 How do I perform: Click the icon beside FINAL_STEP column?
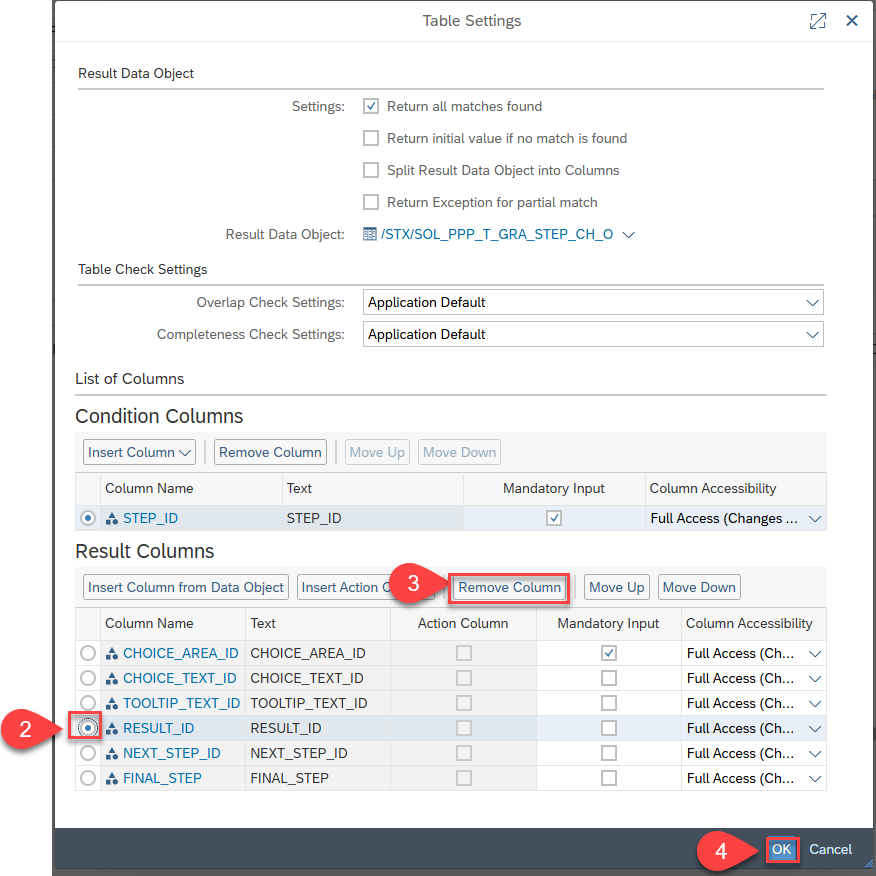click(x=112, y=779)
